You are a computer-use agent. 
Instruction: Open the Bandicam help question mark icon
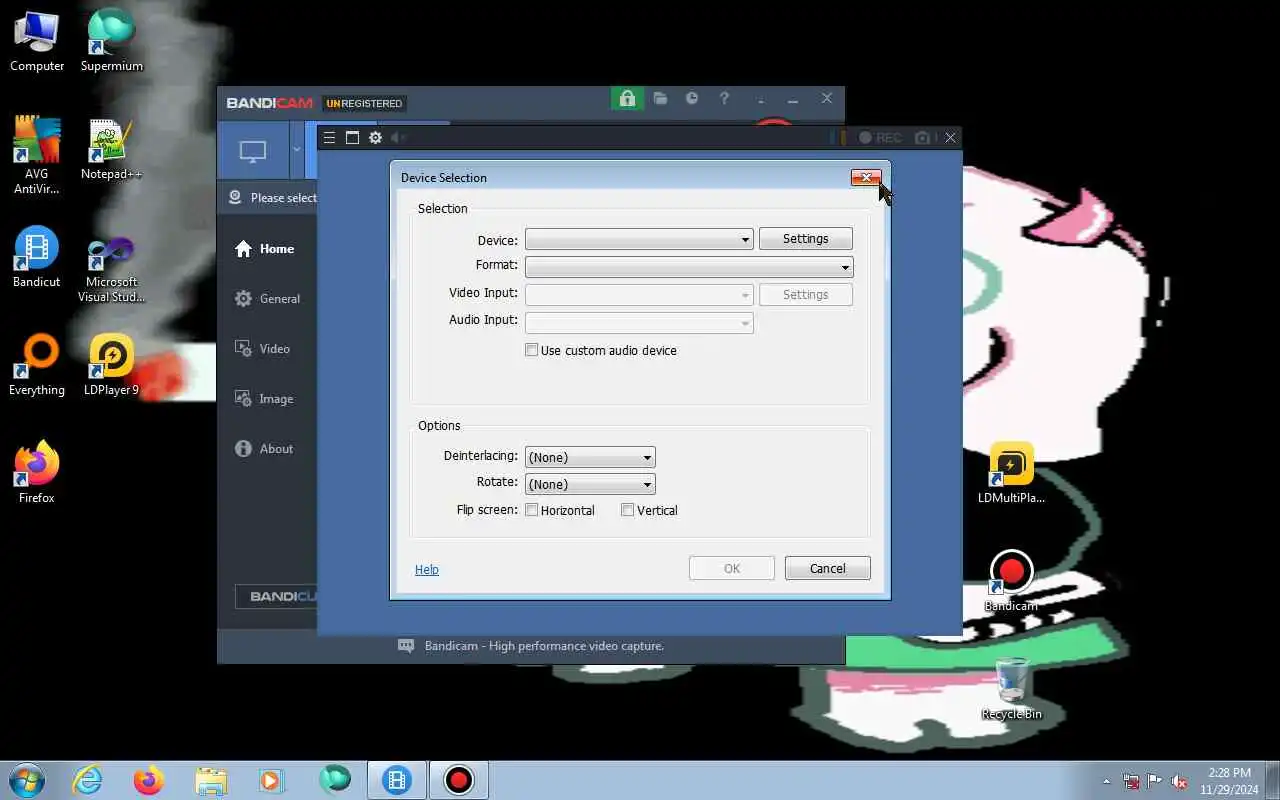pyautogui.click(x=724, y=98)
